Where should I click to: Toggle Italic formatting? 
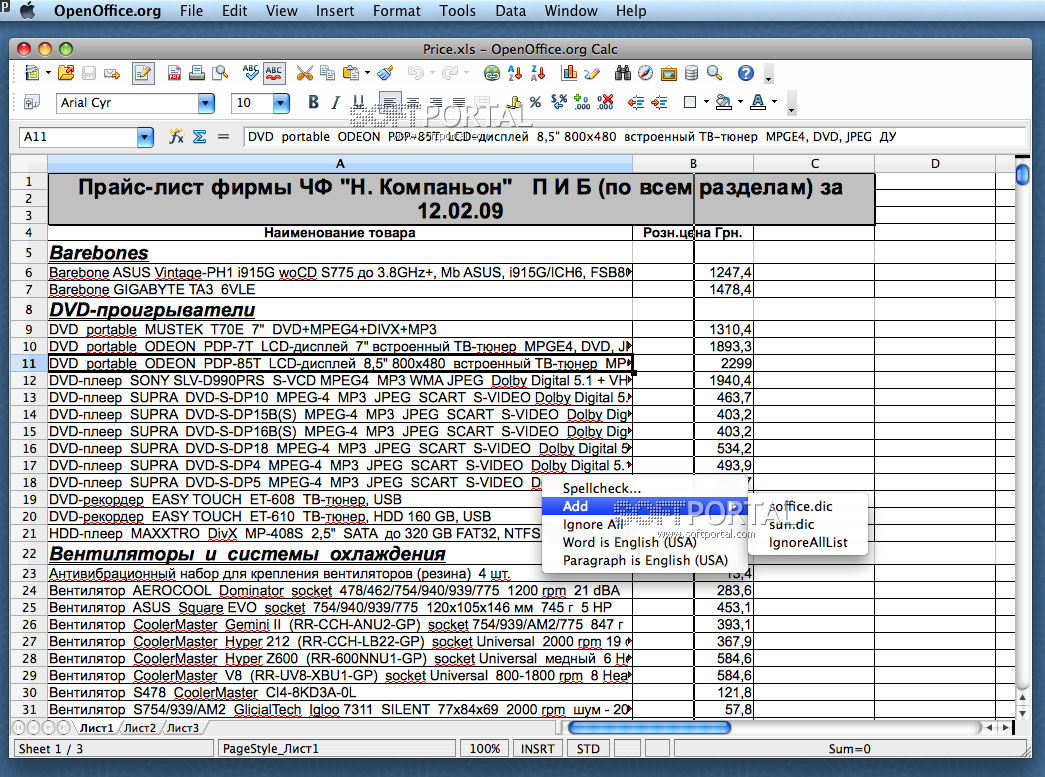coord(336,102)
